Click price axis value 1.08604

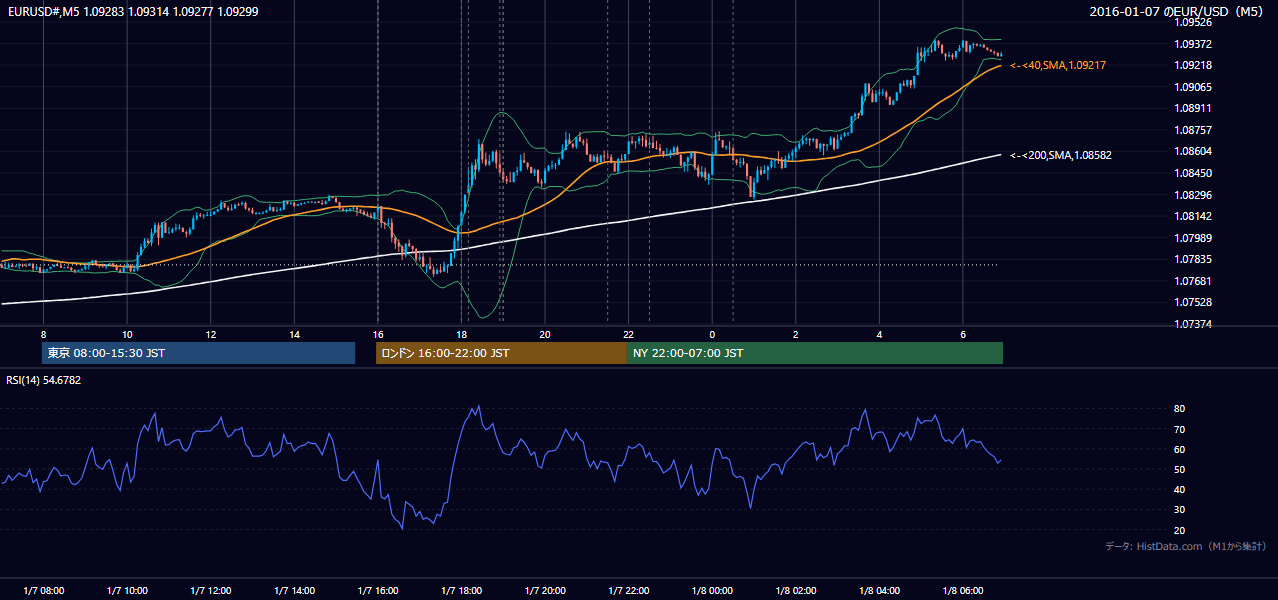coord(1193,151)
